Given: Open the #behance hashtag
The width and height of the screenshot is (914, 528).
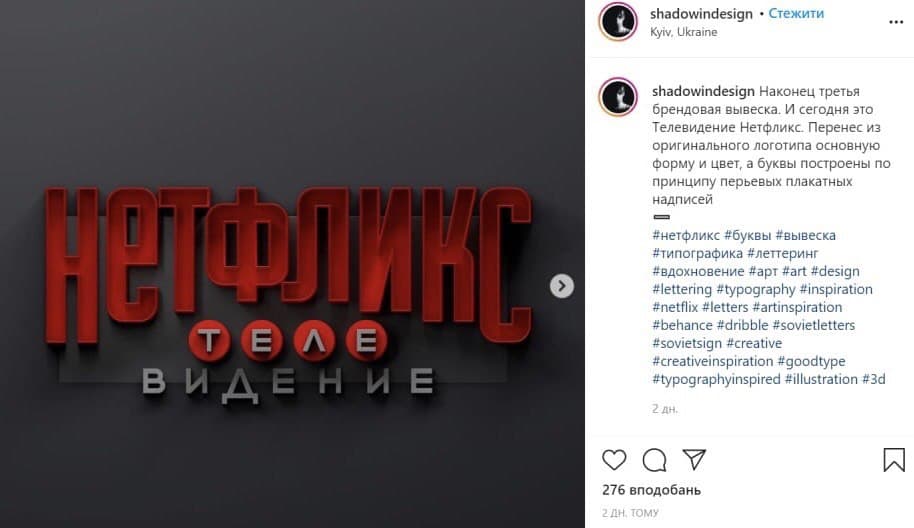Looking at the screenshot, I should point(682,325).
